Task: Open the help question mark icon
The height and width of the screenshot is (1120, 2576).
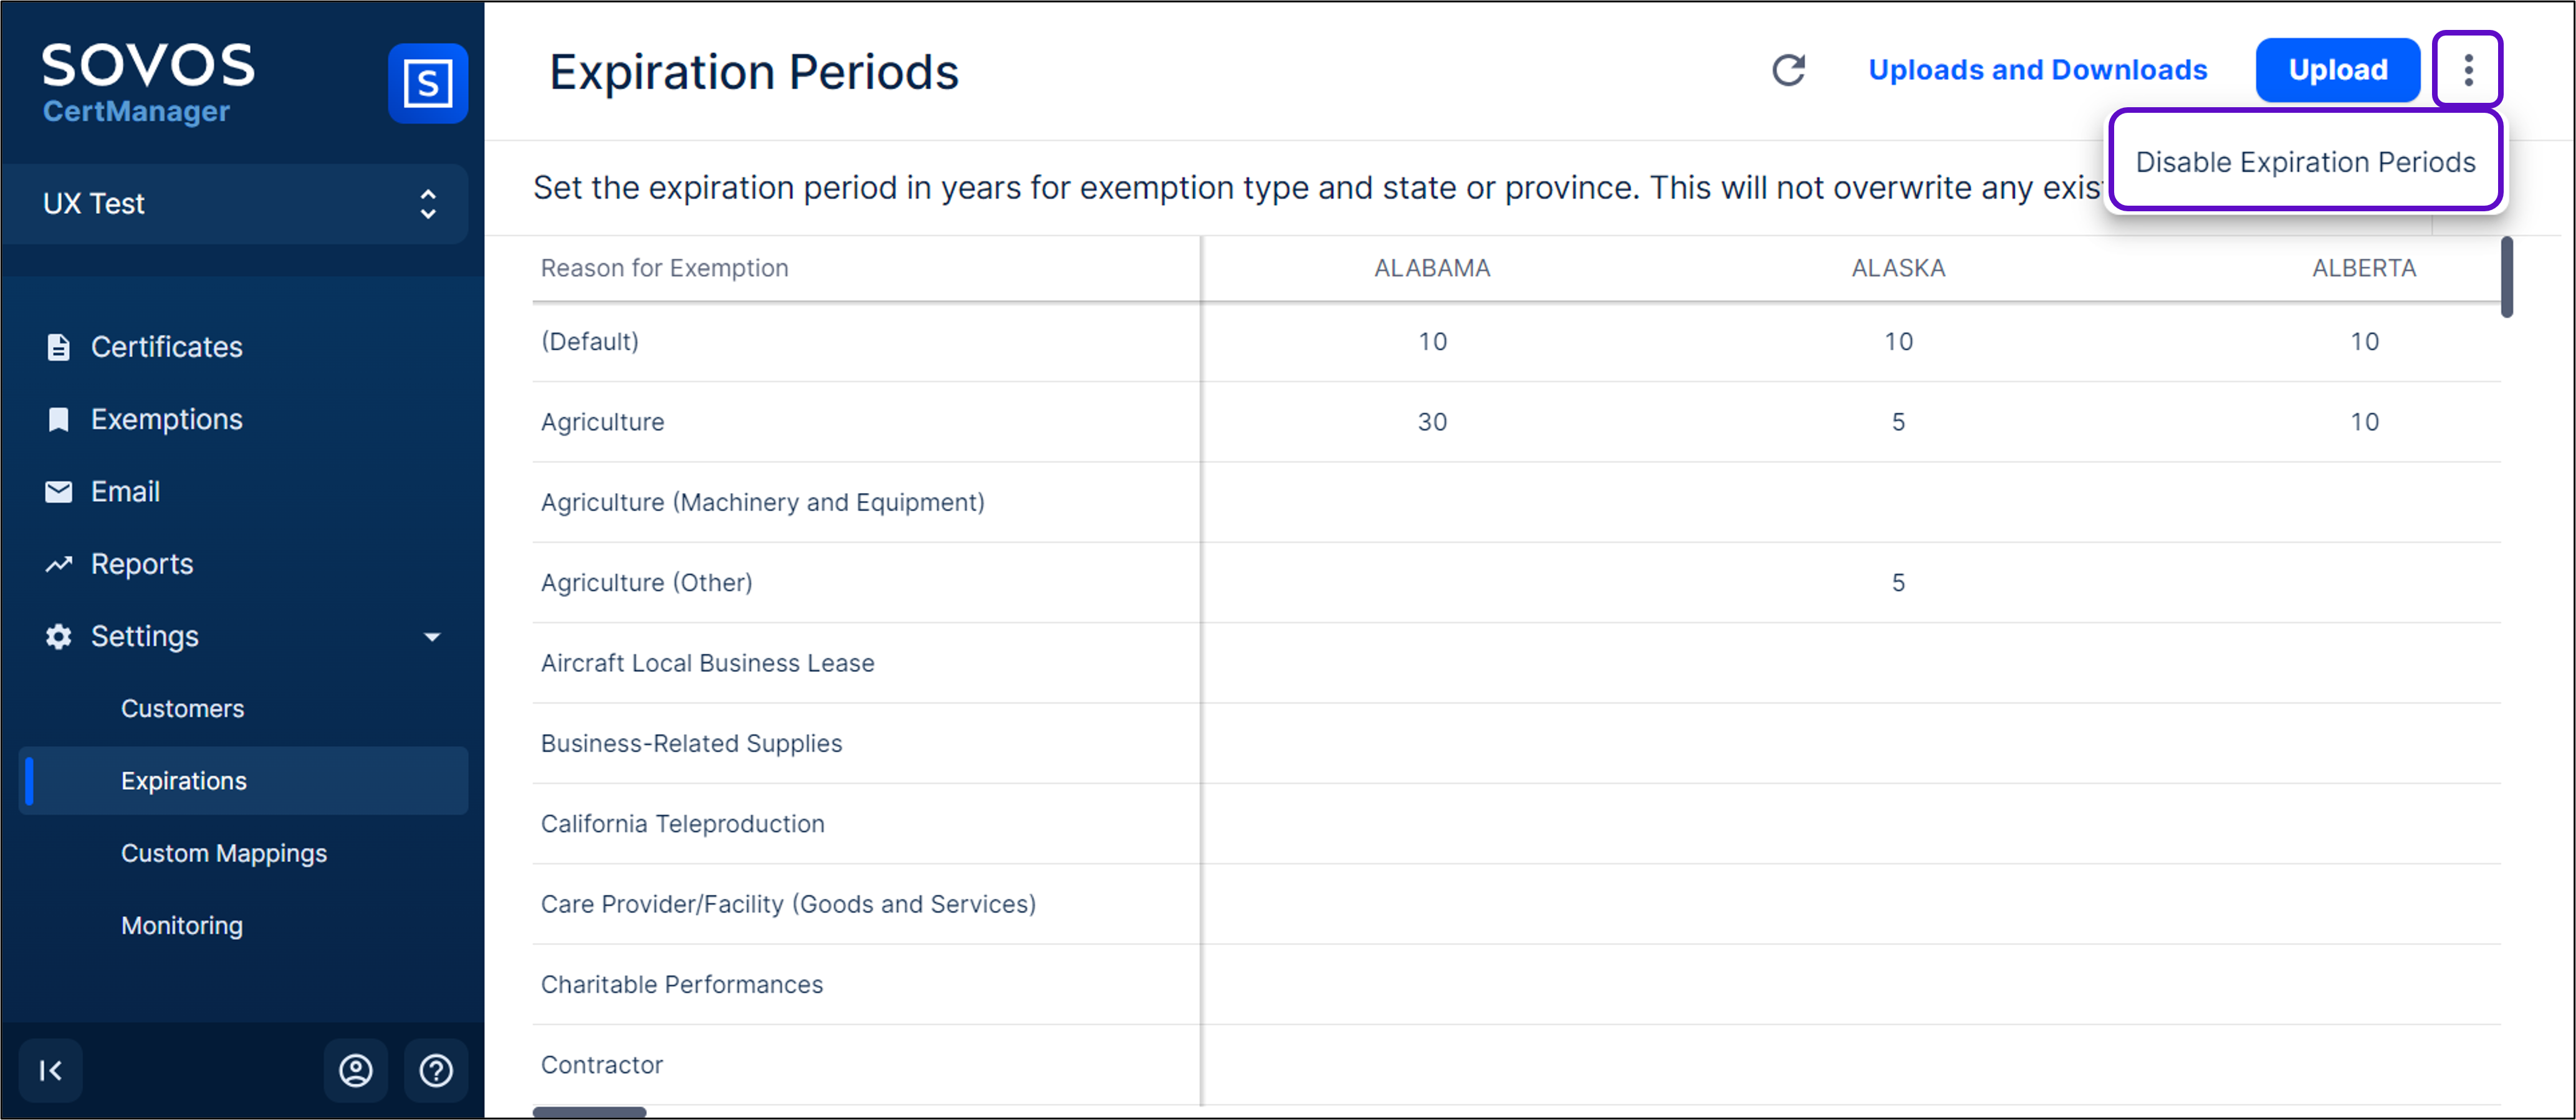Action: pyautogui.click(x=436, y=1070)
